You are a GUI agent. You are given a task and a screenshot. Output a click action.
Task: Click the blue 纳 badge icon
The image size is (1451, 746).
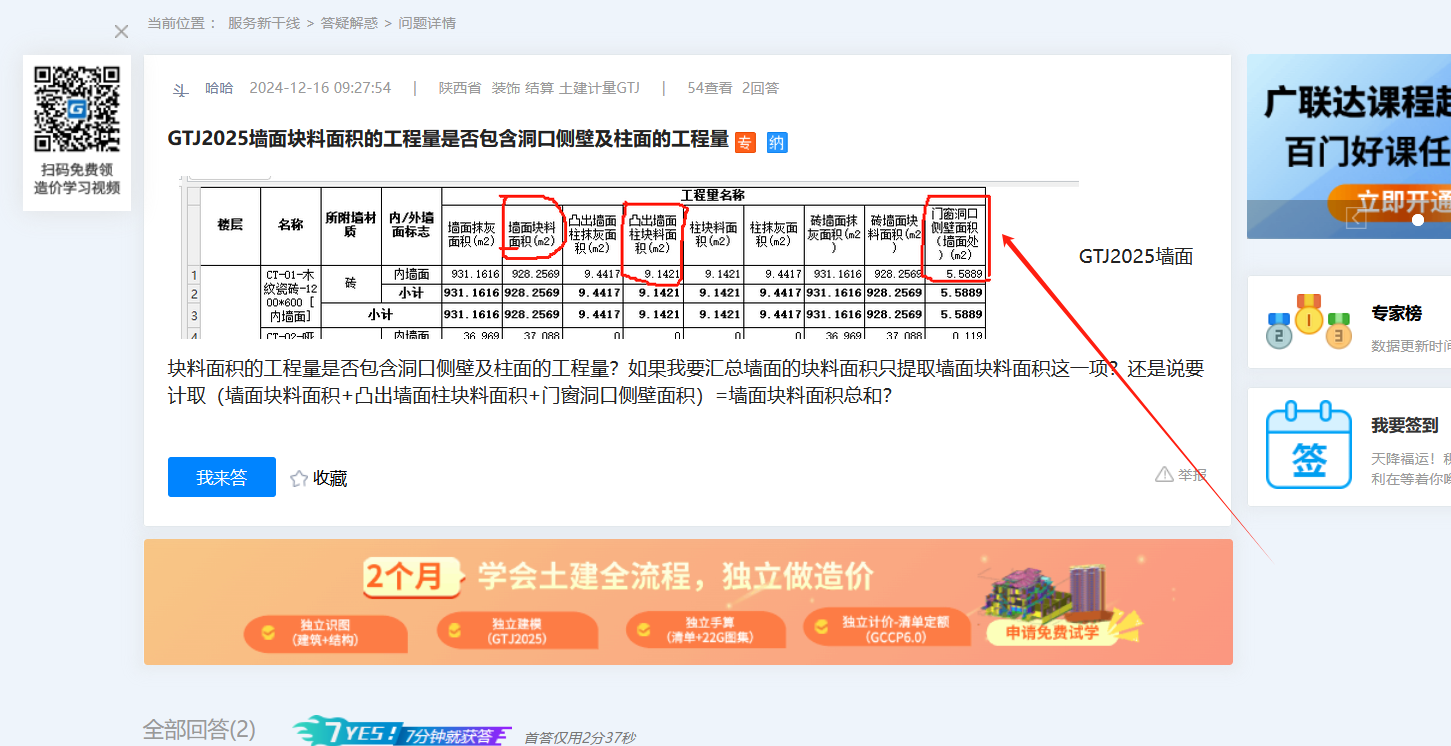pyautogui.click(x=777, y=143)
